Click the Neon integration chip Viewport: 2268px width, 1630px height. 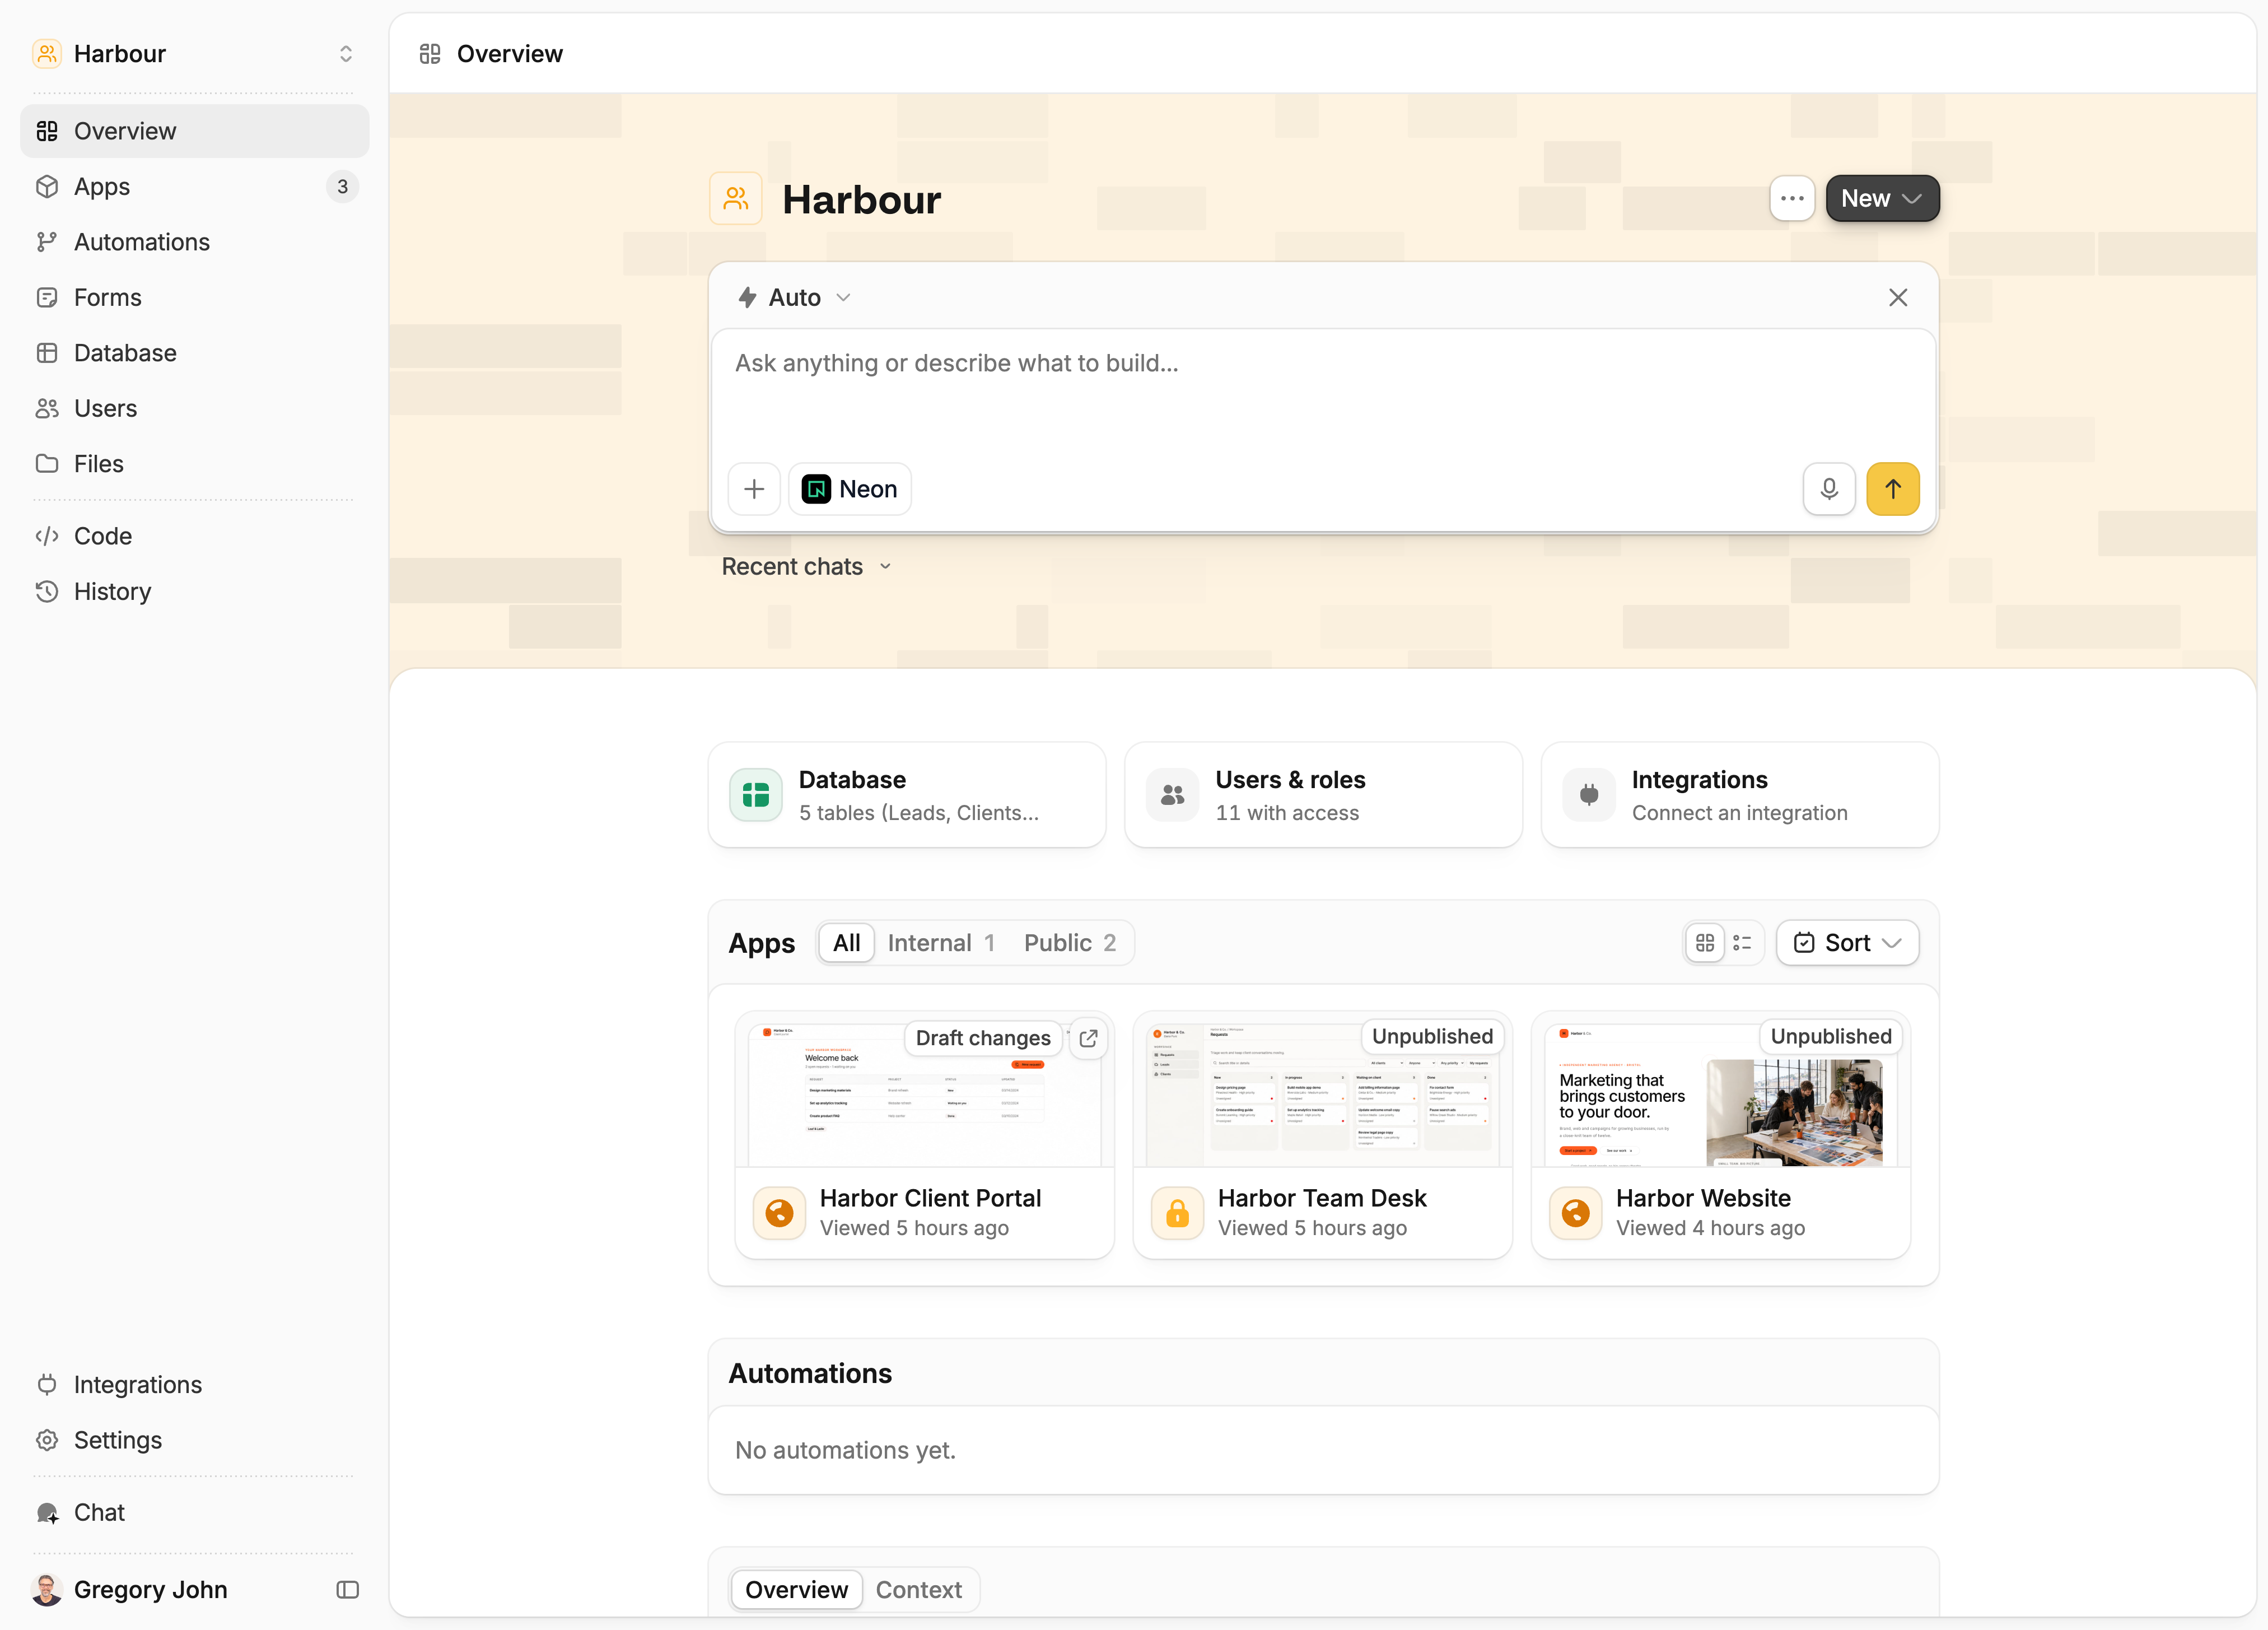point(849,489)
